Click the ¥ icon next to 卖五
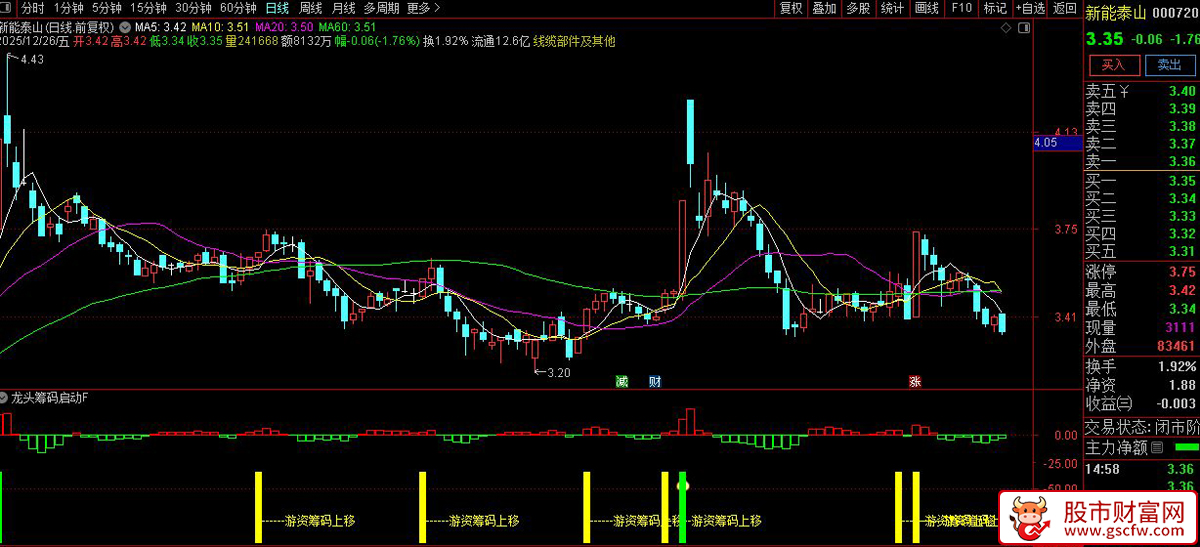This screenshot has height=547, width=1200. point(1124,92)
